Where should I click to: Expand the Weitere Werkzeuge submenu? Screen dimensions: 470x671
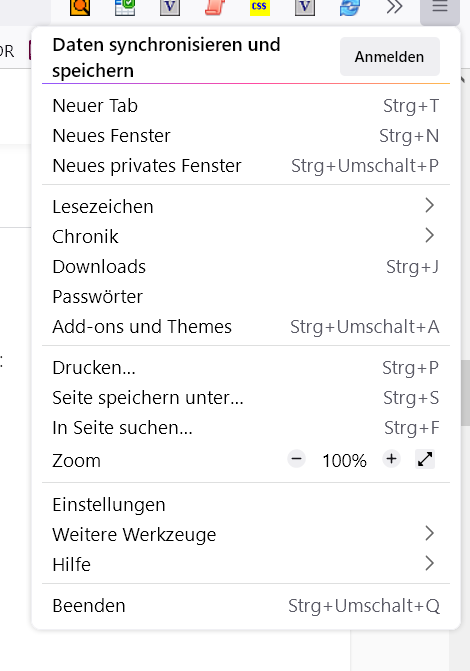(x=246, y=534)
